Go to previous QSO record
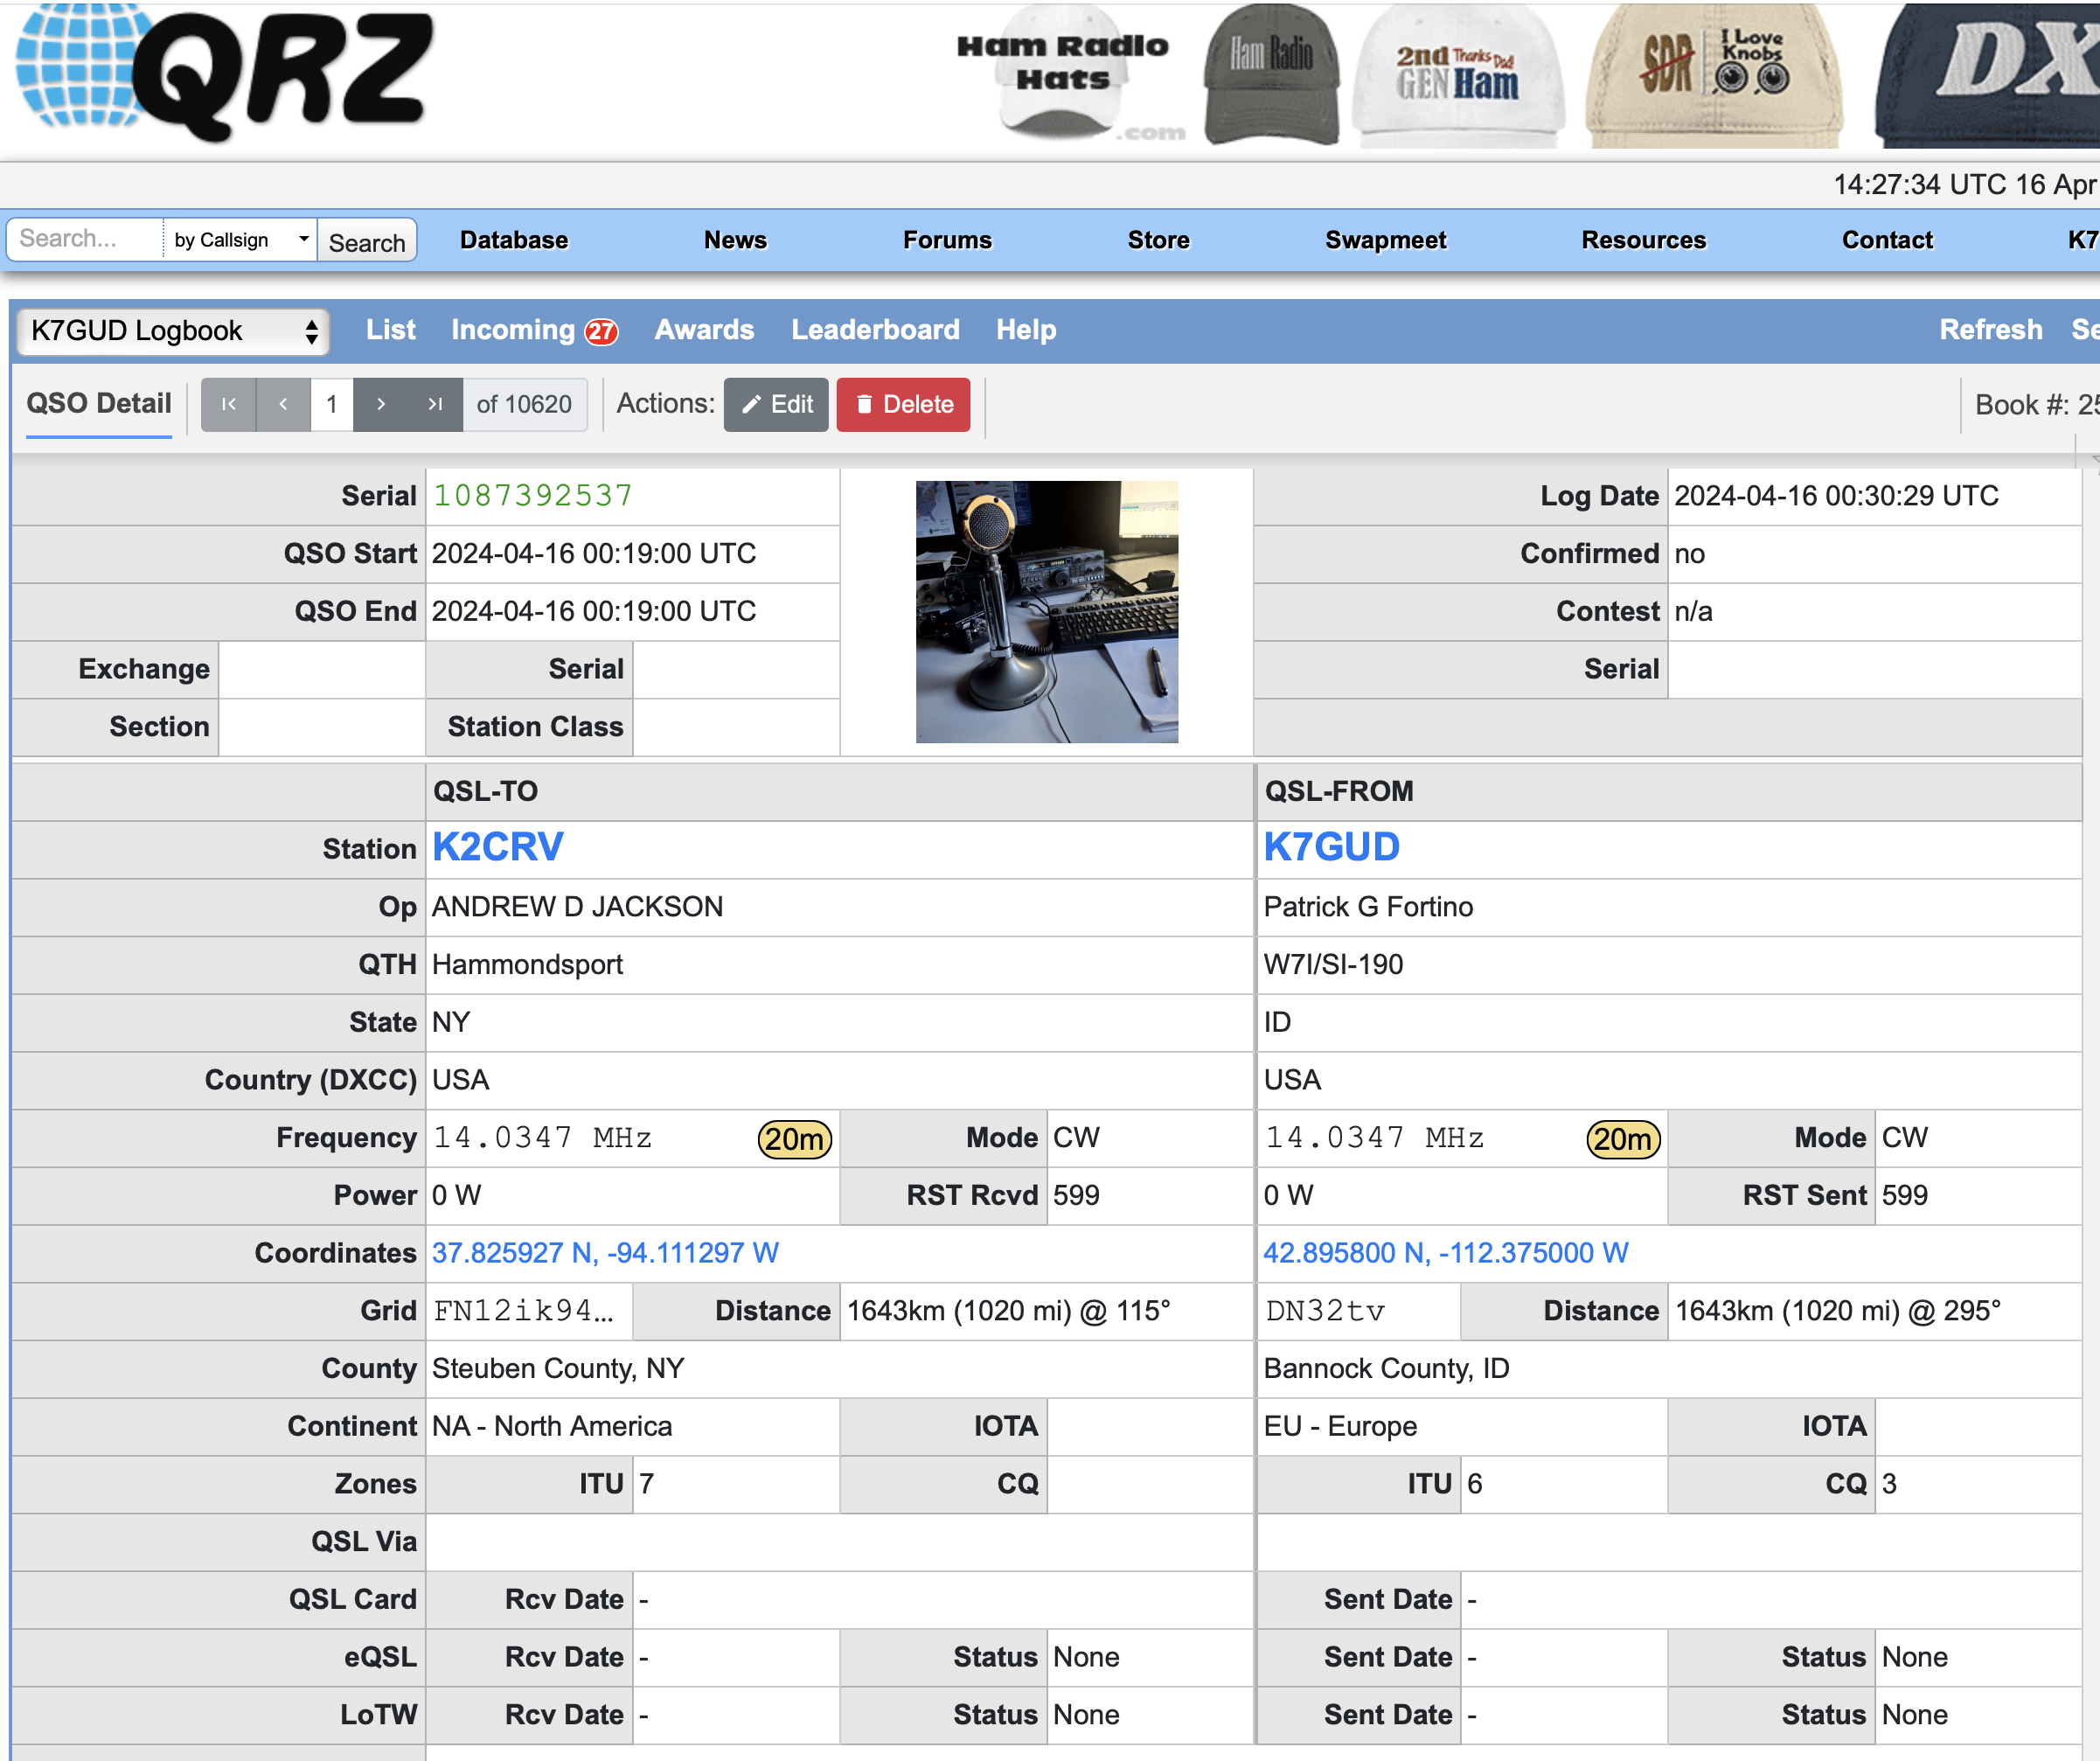2100x1761 pixels. (283, 404)
